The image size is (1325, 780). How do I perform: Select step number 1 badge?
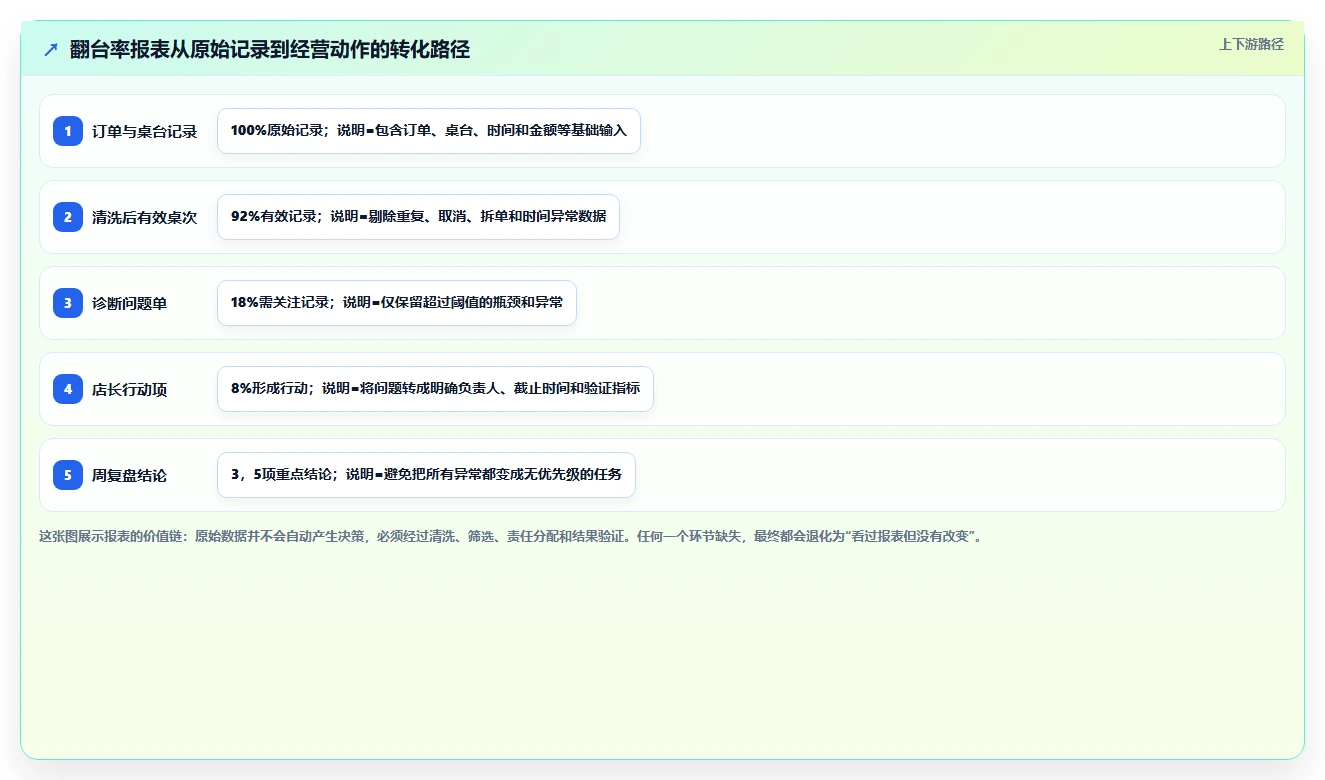point(68,131)
